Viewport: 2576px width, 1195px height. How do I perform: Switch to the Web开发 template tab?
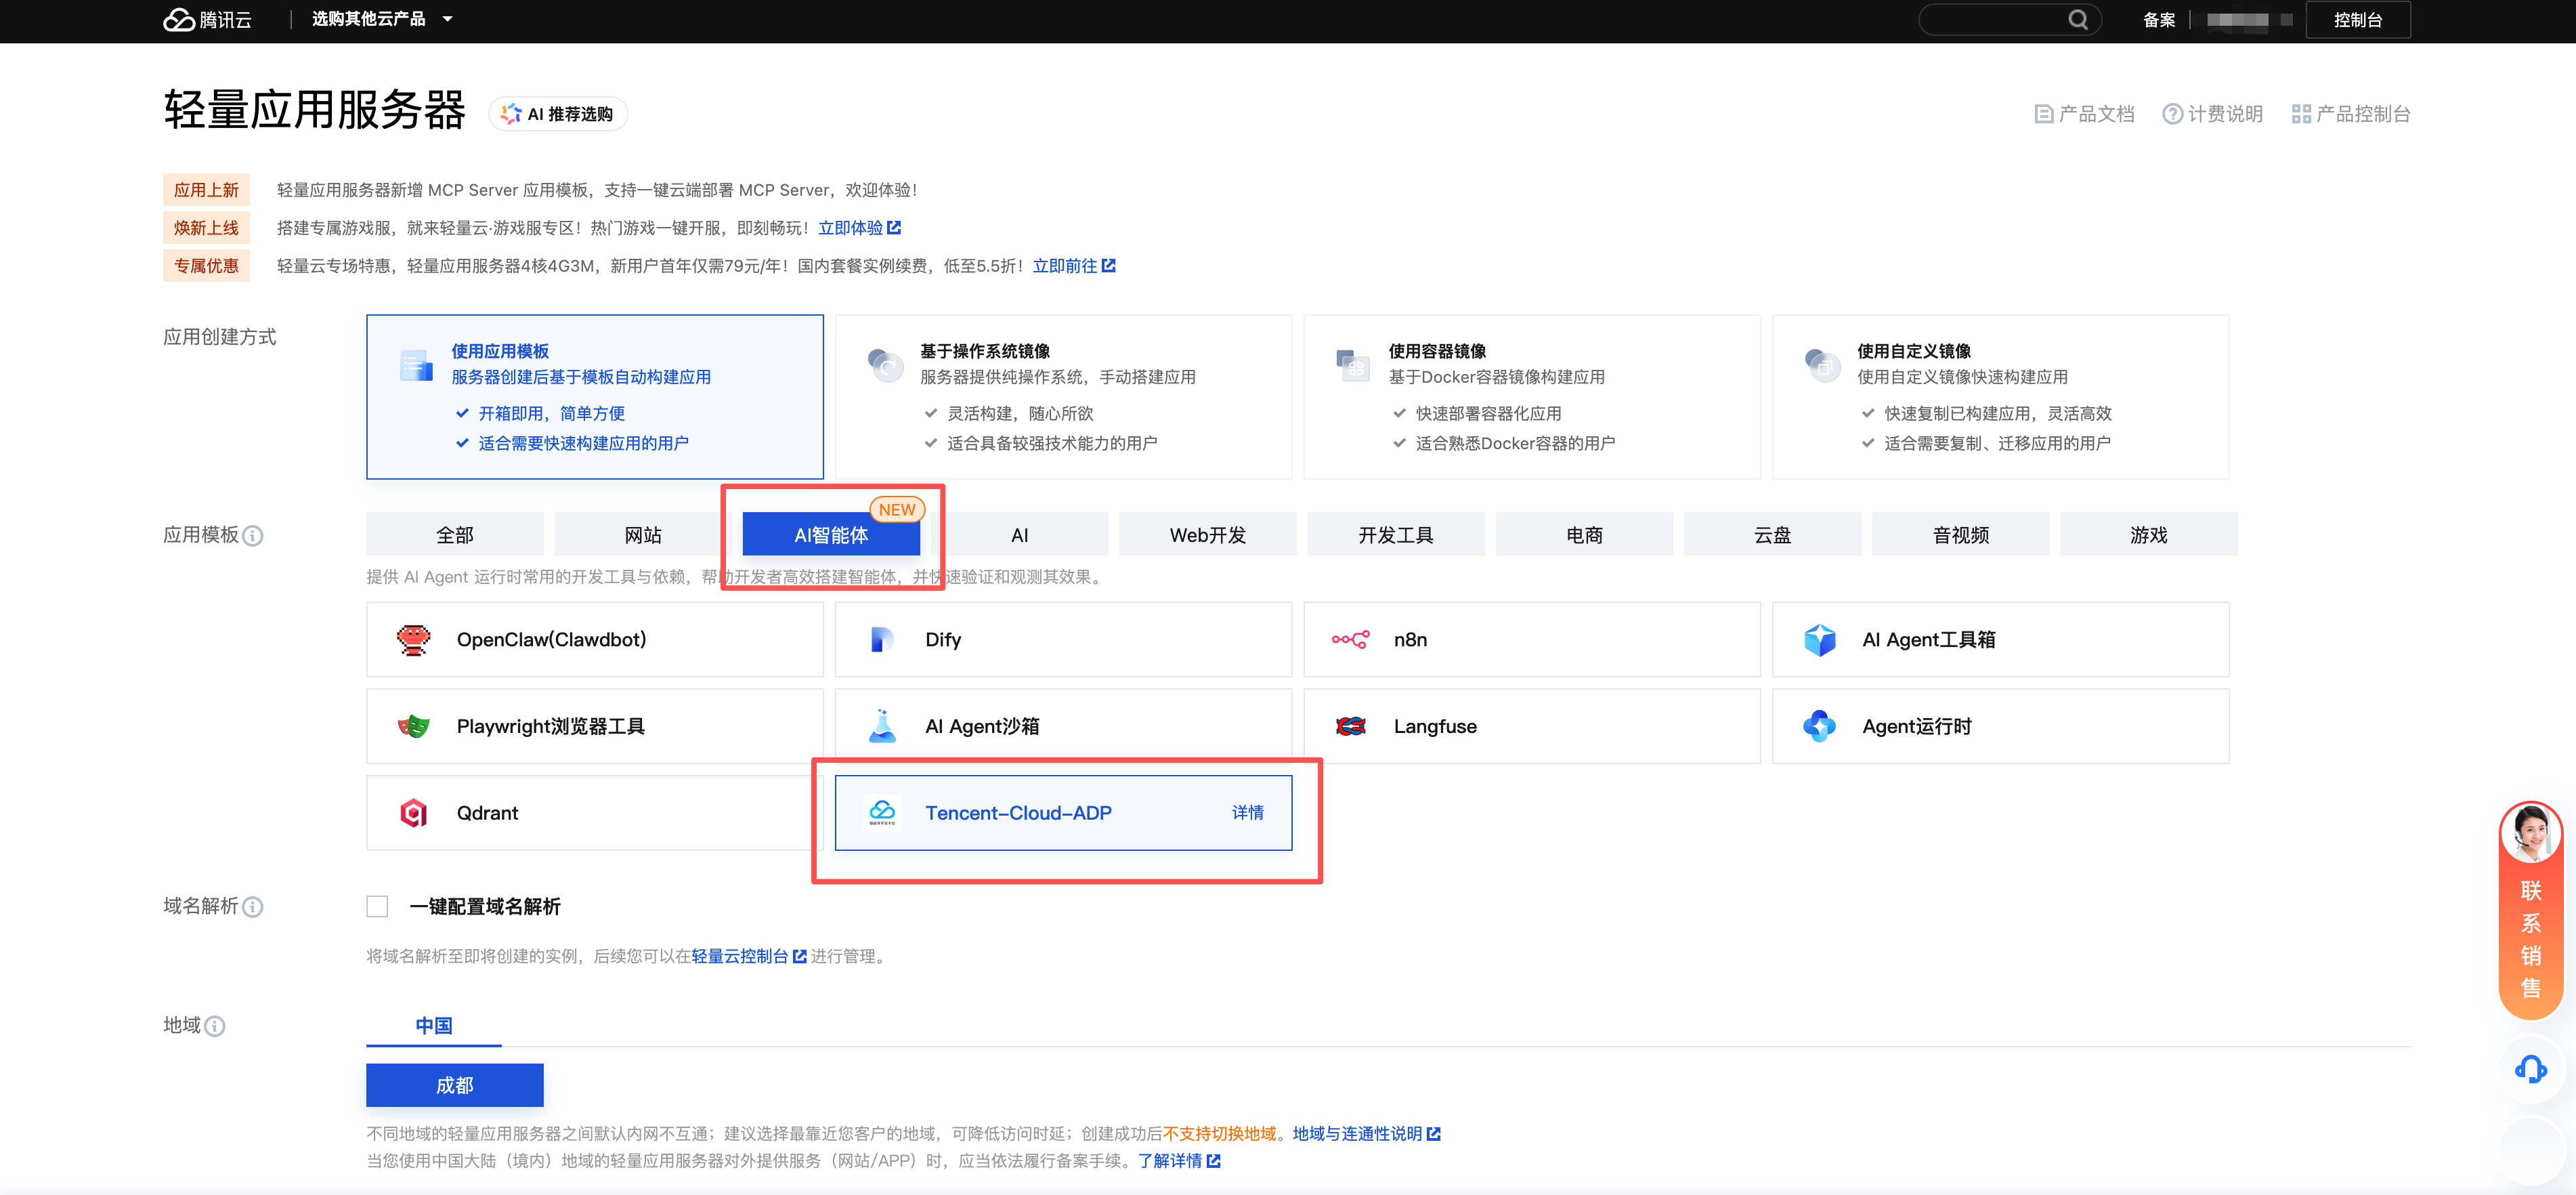(1207, 535)
